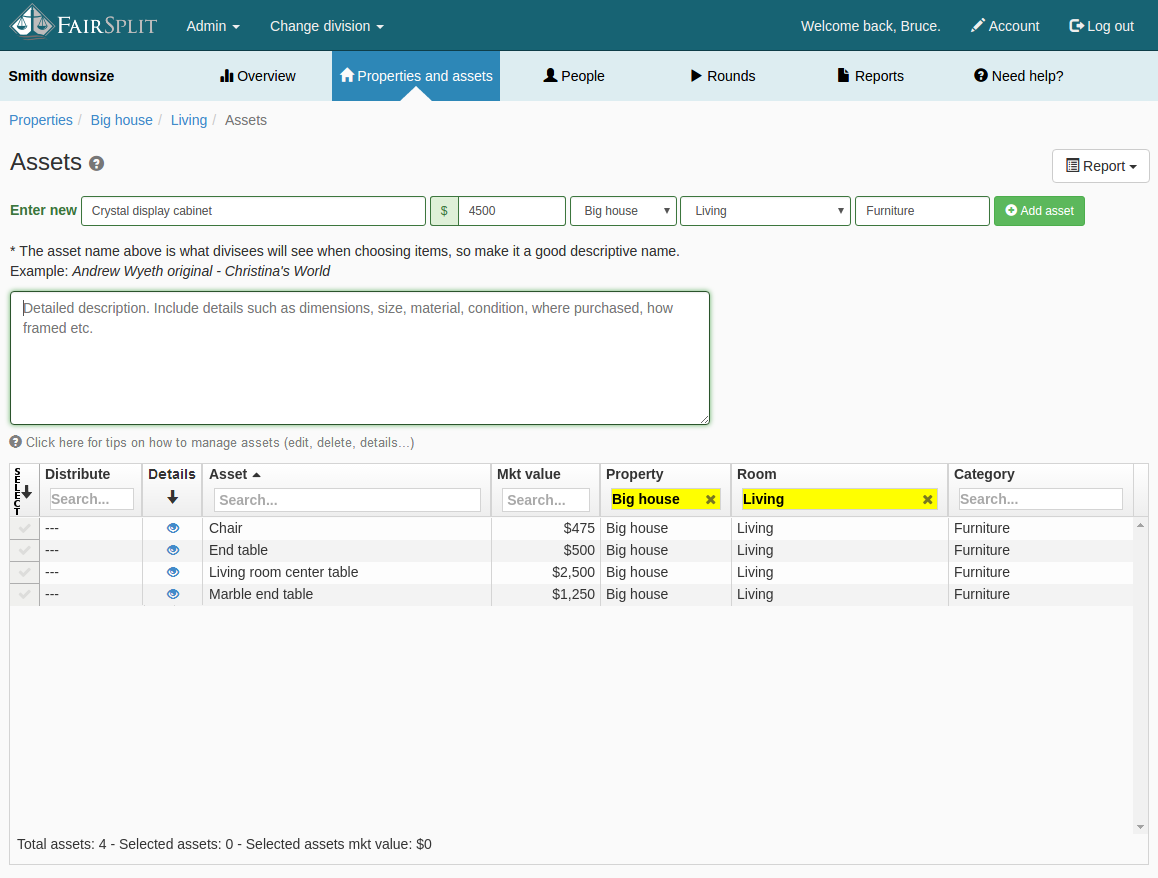Click the $475 market value cell
1158x878 pixels.
click(x=579, y=528)
